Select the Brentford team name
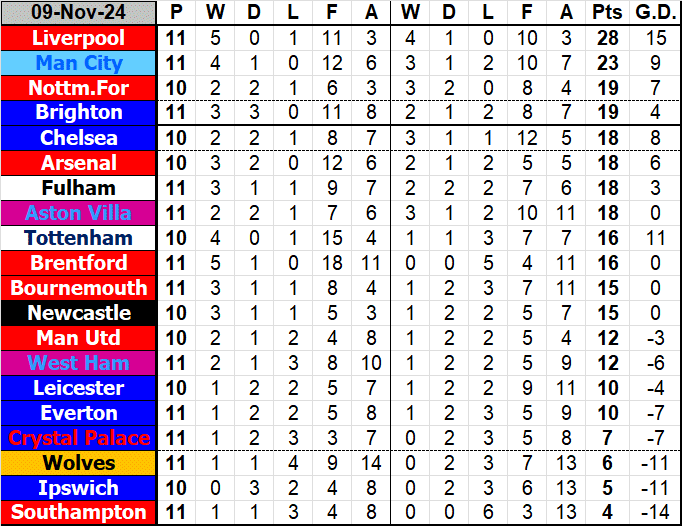The width and height of the screenshot is (682, 526). pyautogui.click(x=79, y=263)
